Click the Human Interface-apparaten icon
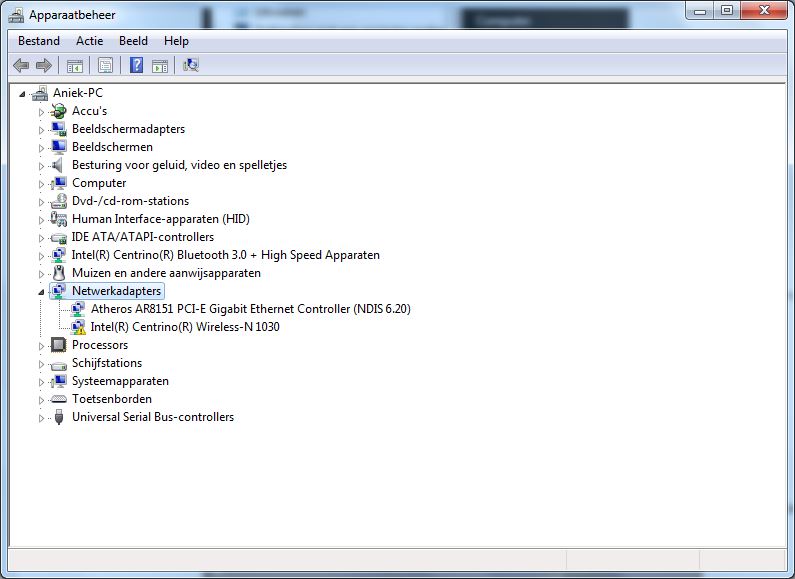795x579 pixels. coord(59,219)
